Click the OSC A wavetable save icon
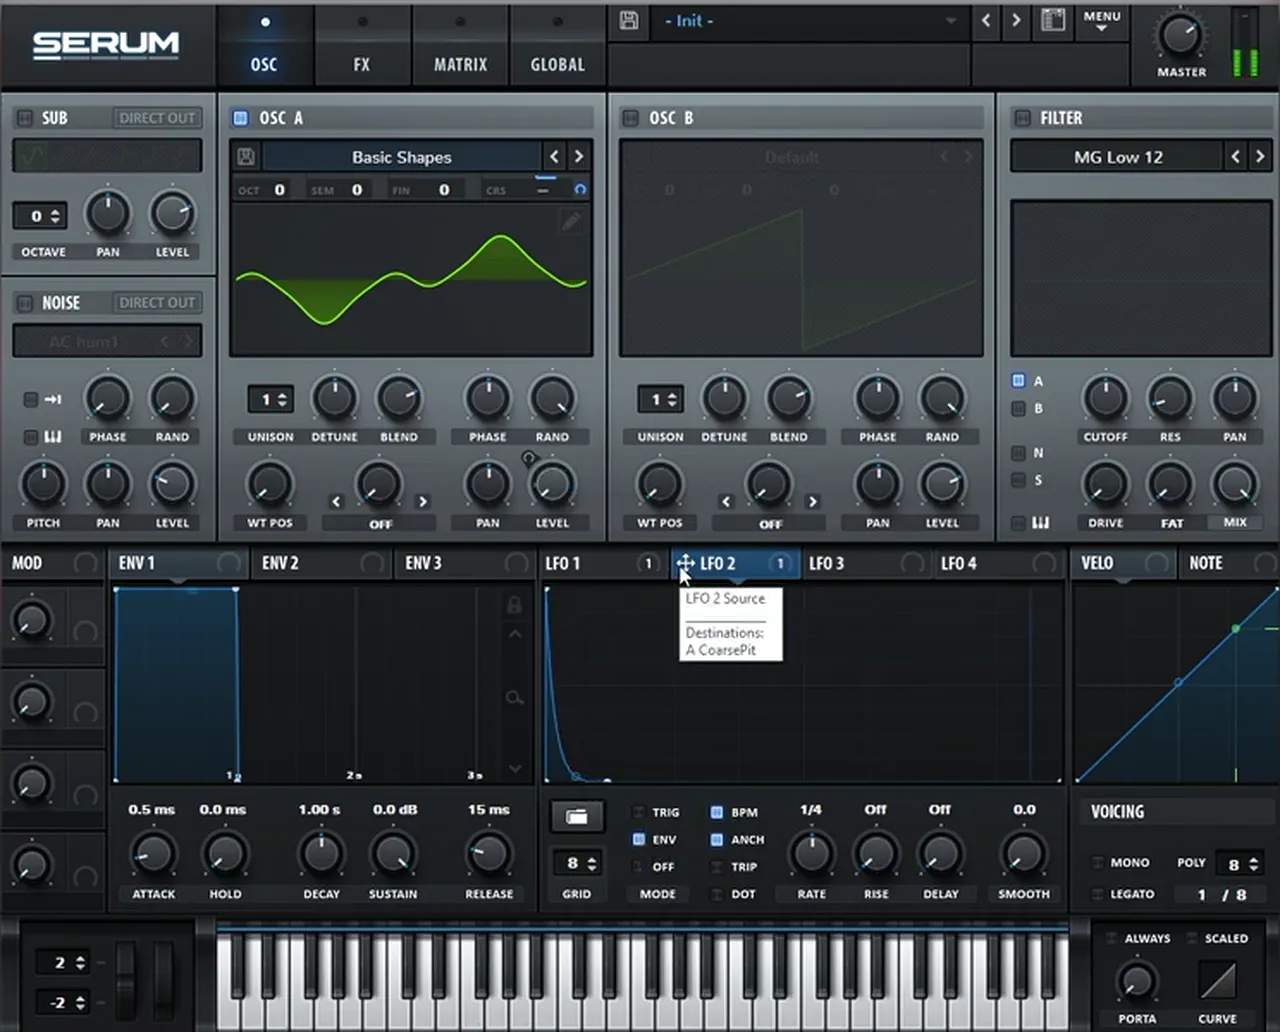 pyautogui.click(x=245, y=157)
